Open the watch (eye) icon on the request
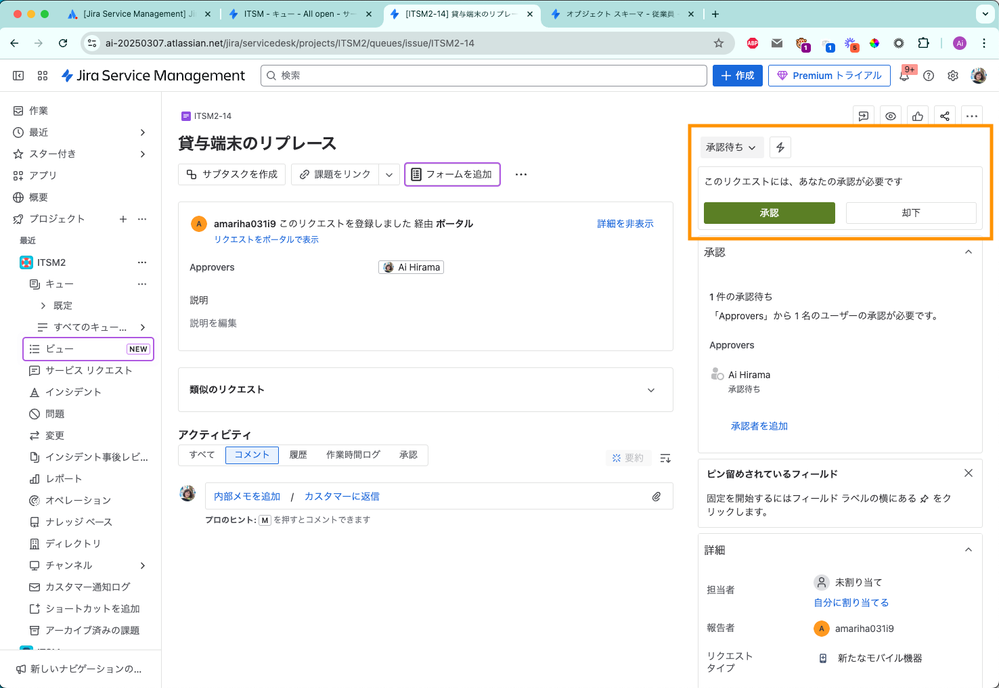This screenshot has height=688, width=999. (890, 115)
